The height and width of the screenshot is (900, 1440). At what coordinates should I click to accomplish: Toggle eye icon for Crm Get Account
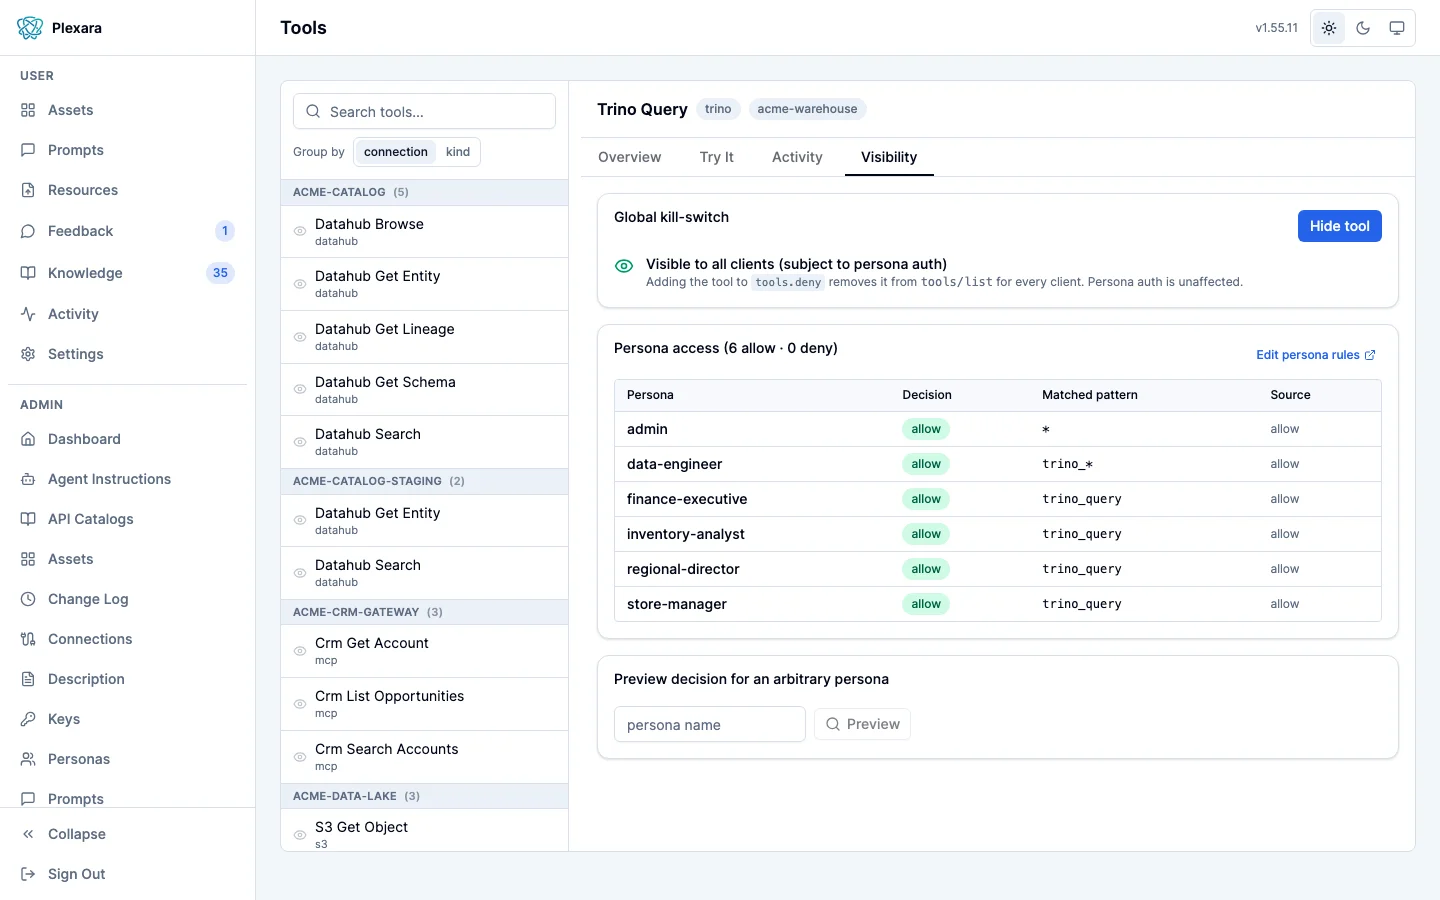coord(300,651)
